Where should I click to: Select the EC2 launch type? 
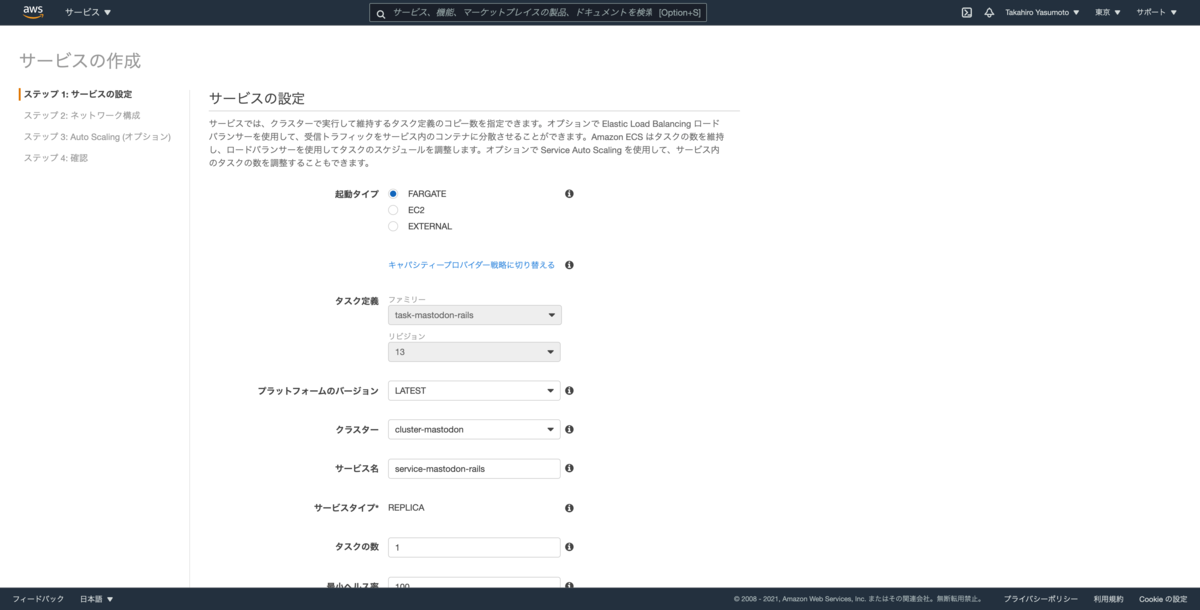[x=393, y=210]
